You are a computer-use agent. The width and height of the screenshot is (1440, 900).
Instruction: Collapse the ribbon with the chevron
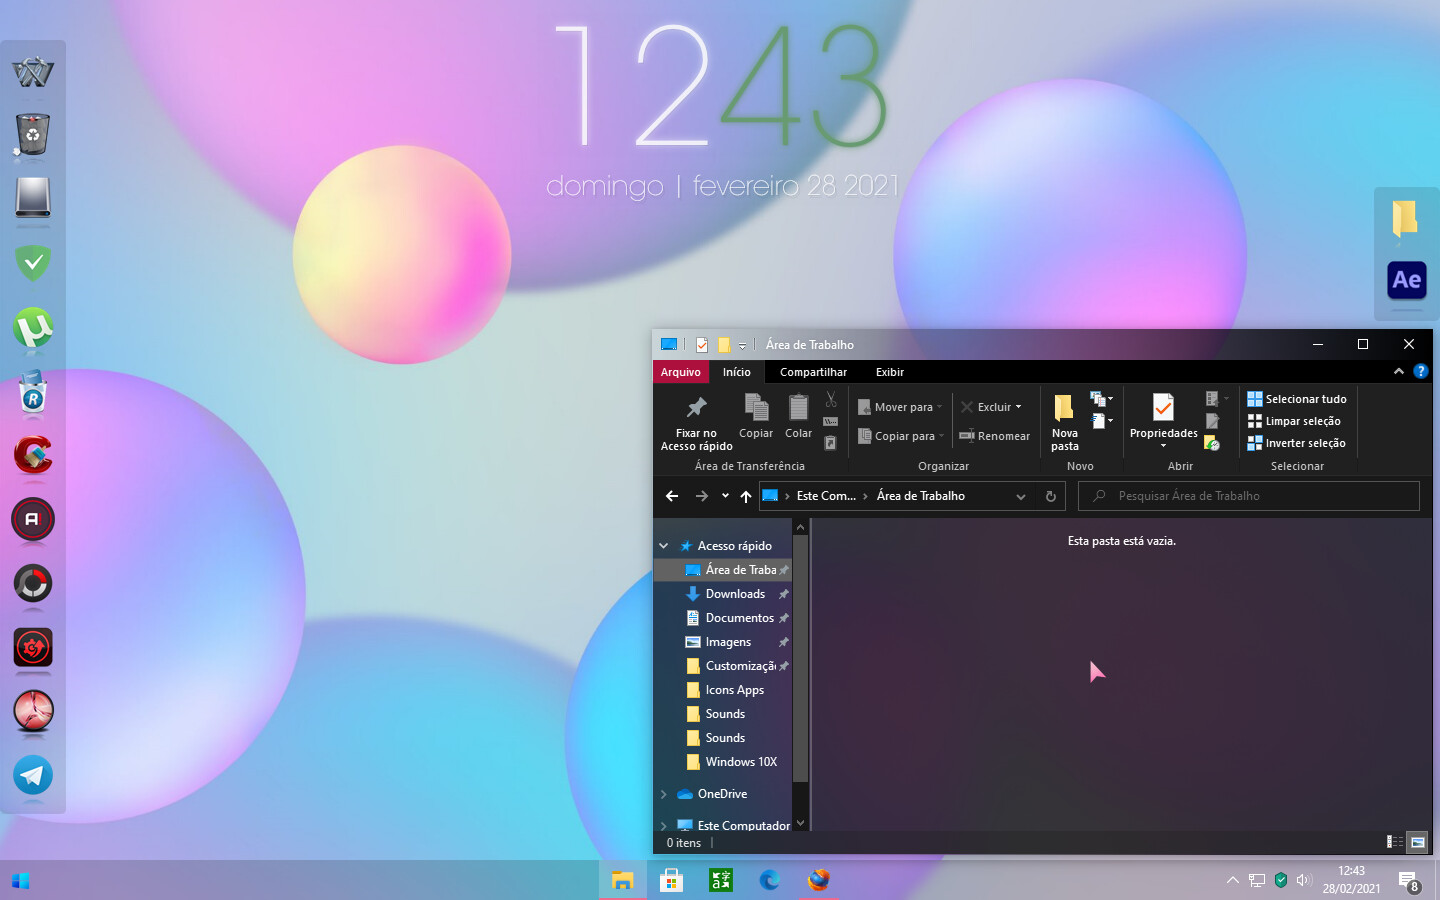[1399, 371]
